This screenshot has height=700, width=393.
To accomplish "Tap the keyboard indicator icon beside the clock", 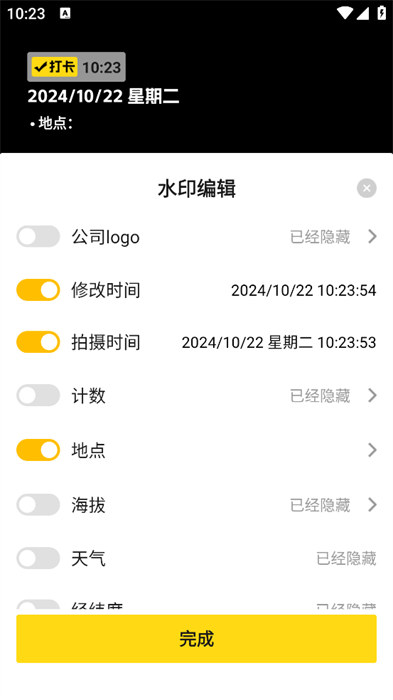I will coord(65,13).
